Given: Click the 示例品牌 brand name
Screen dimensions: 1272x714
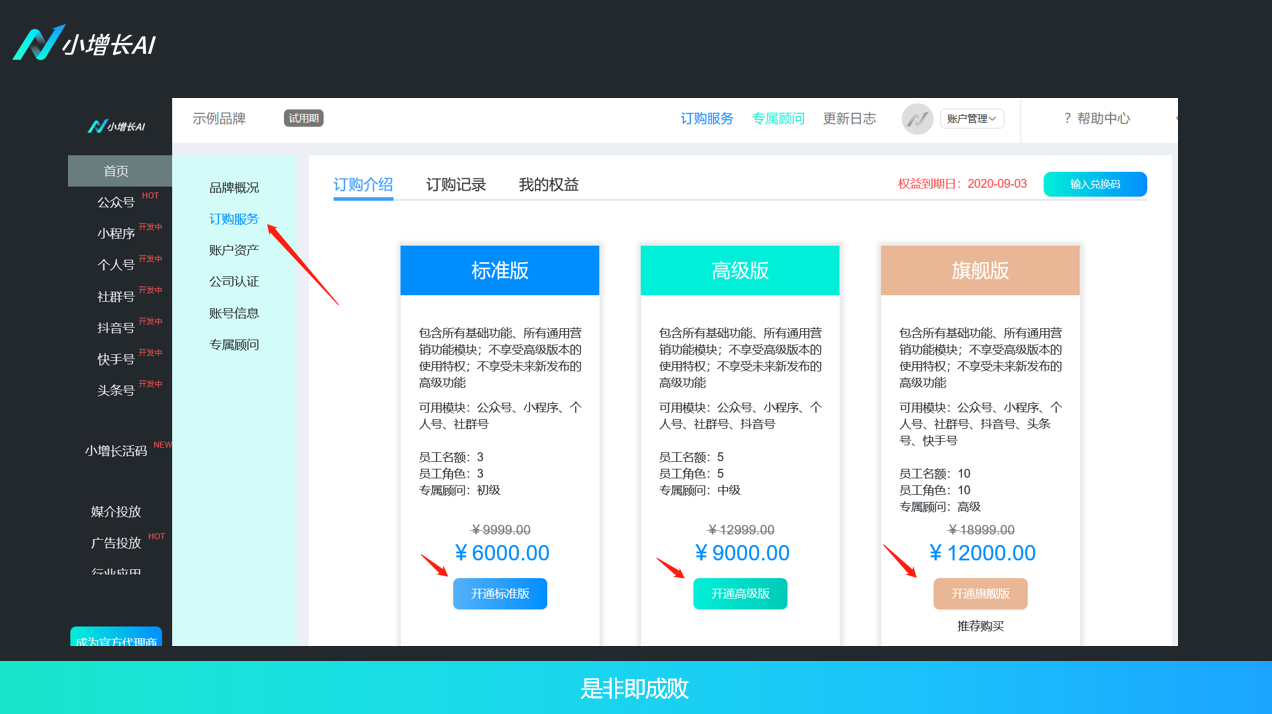Looking at the screenshot, I should click(x=219, y=118).
